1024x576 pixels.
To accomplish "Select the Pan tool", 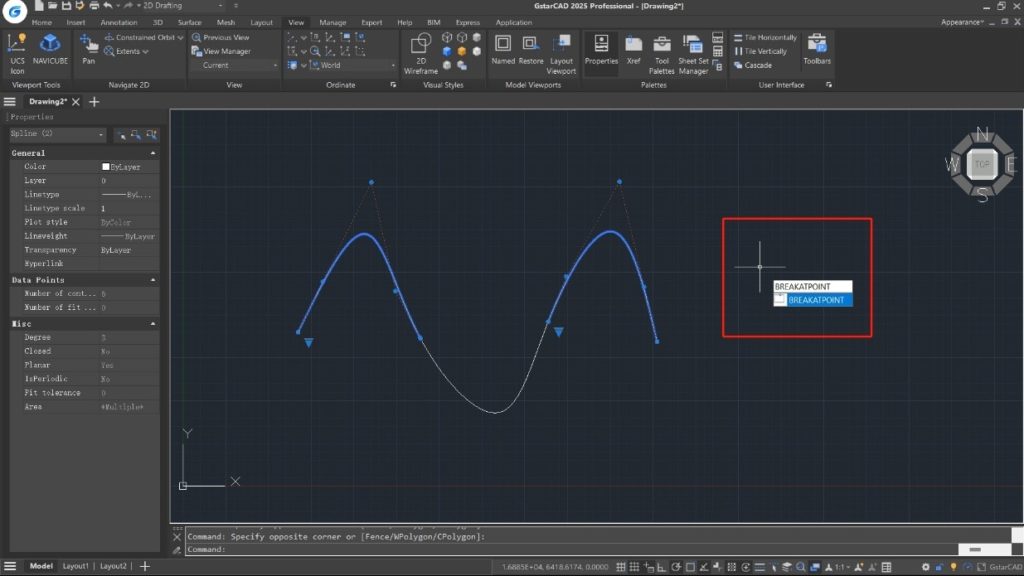I will 89,48.
